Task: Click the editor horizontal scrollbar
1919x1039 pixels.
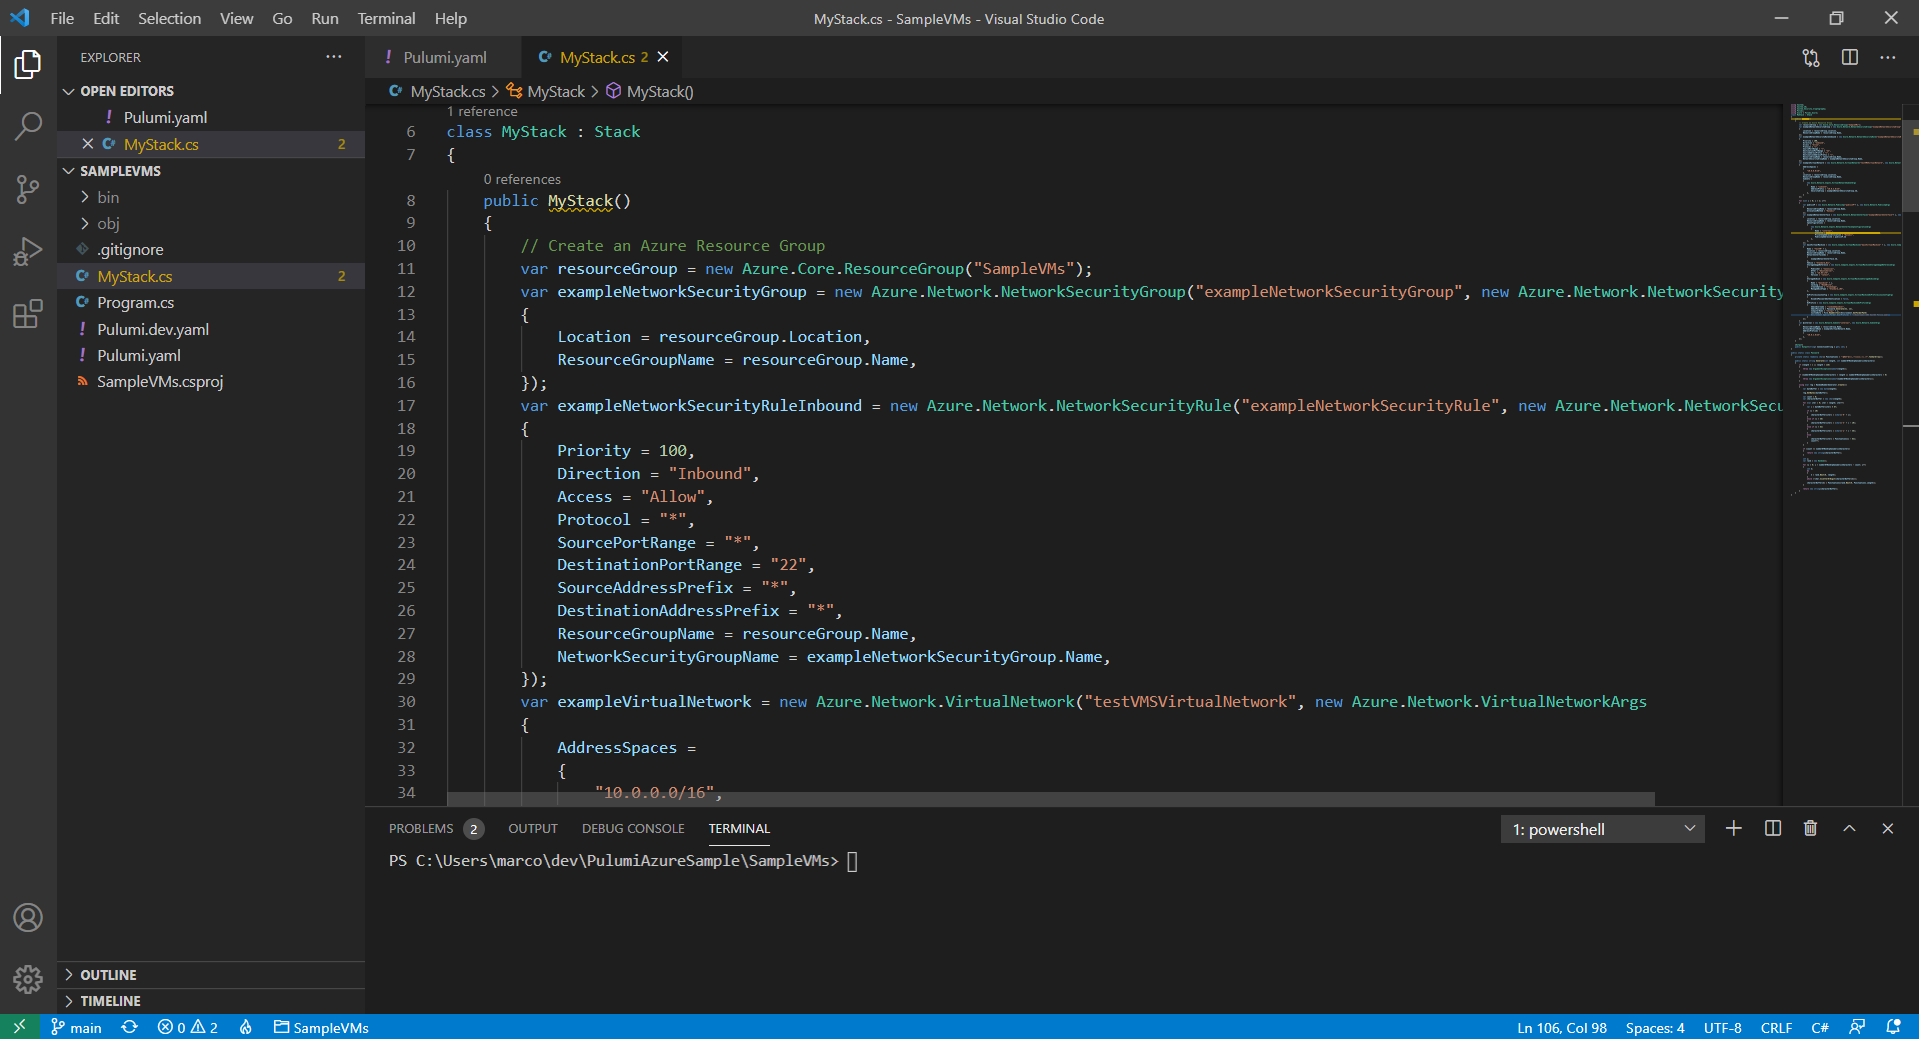Action: pyautogui.click(x=1050, y=798)
